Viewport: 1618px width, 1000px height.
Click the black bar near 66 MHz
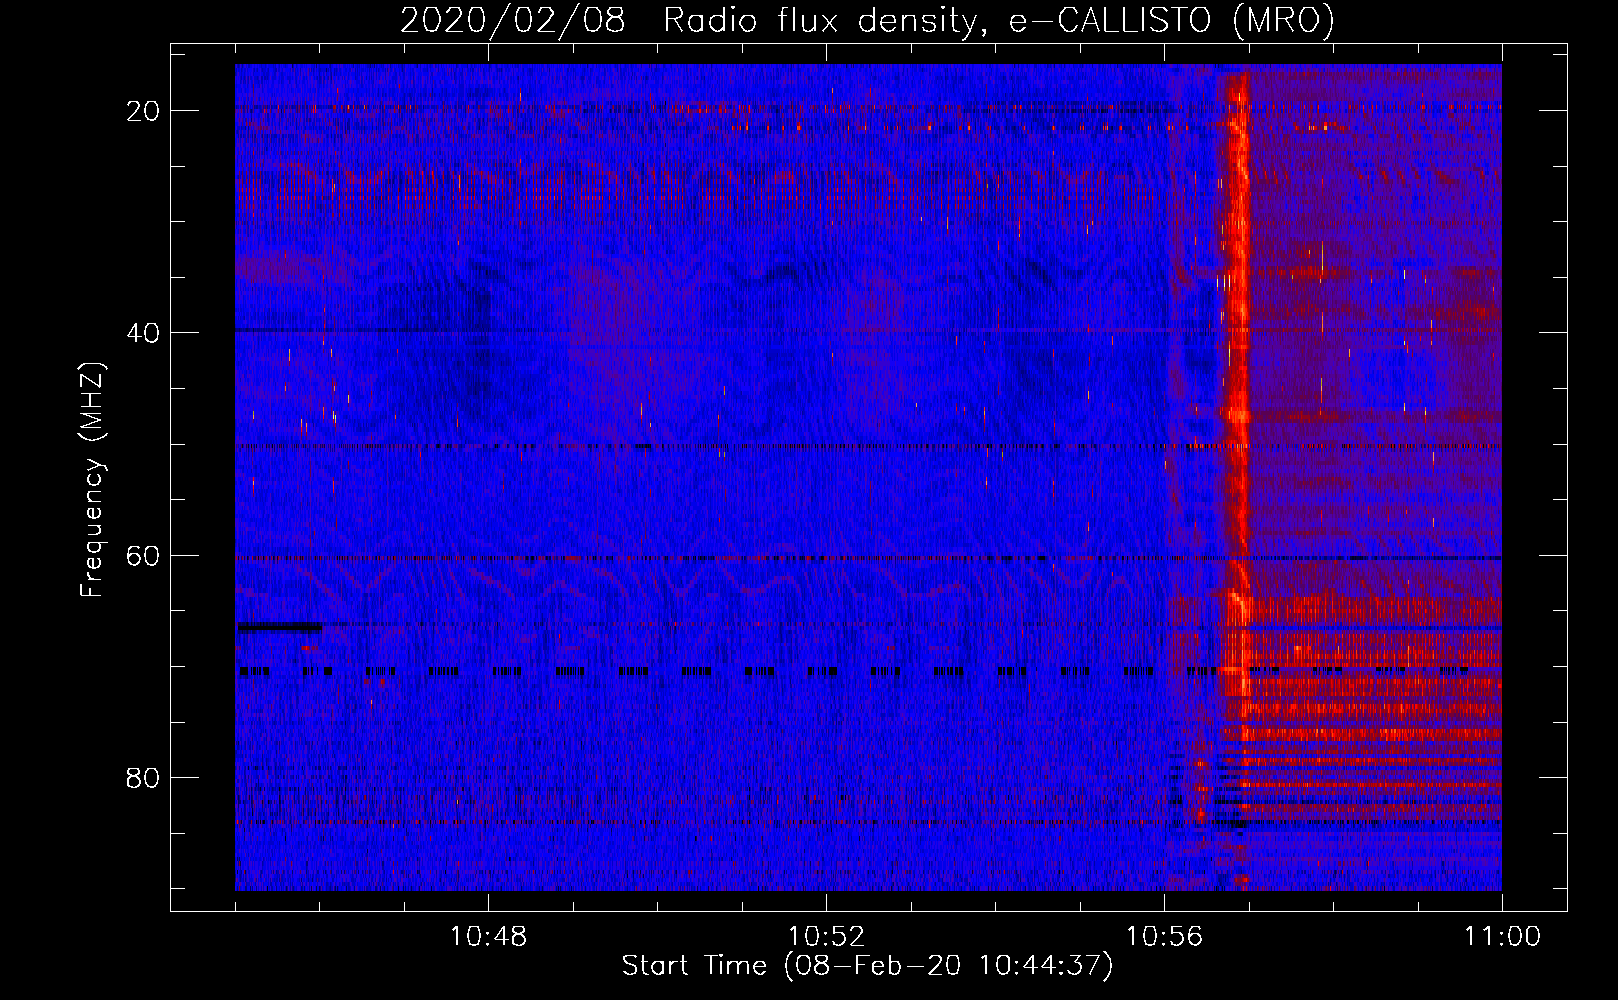[x=279, y=627]
